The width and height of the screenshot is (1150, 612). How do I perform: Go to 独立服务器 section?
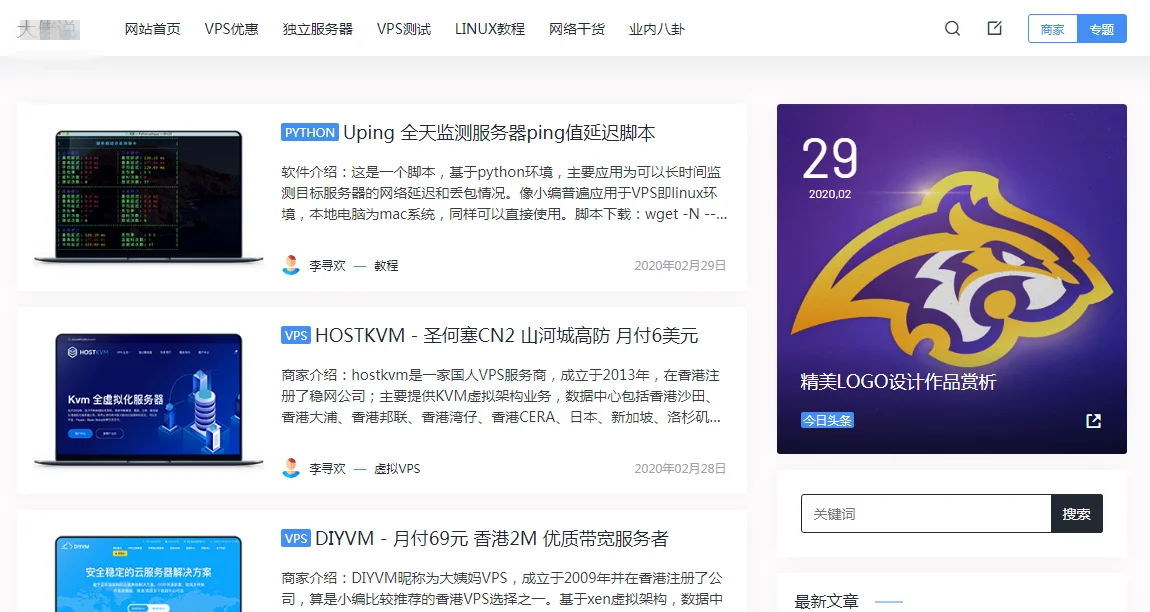tap(318, 29)
